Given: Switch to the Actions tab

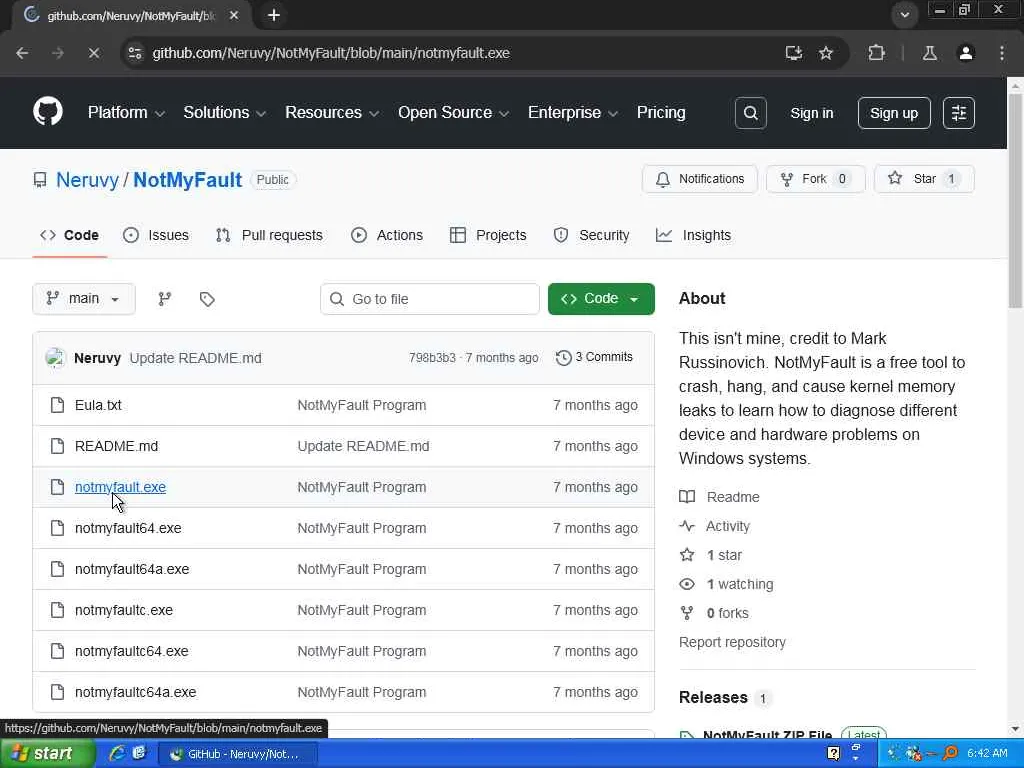Looking at the screenshot, I should (x=387, y=235).
